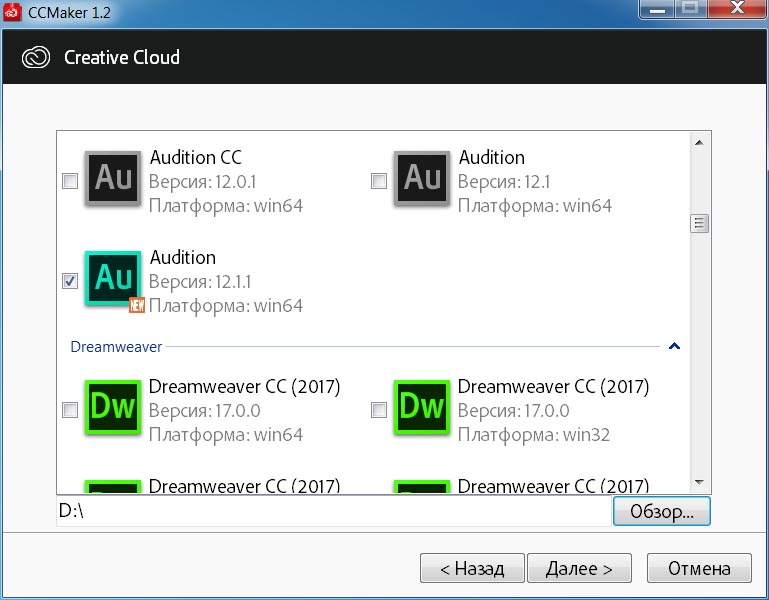Screen dimensions: 769x600
Task: Click the scrollbar up arrow
Action: [700, 143]
